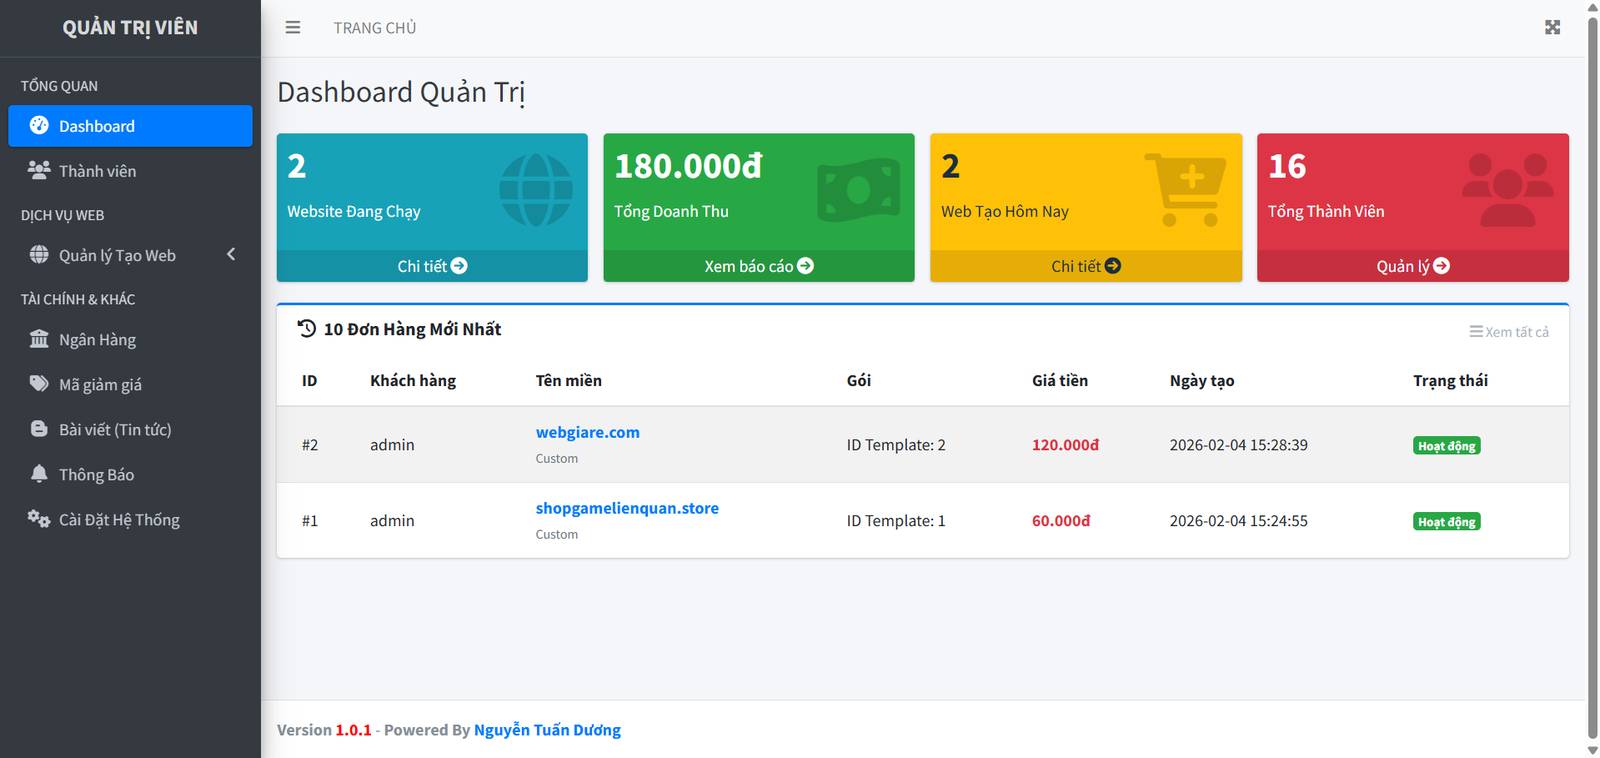The image size is (1600, 758).
Task: Click the Bài viết (Tin tức) blog icon
Action: tap(39, 429)
